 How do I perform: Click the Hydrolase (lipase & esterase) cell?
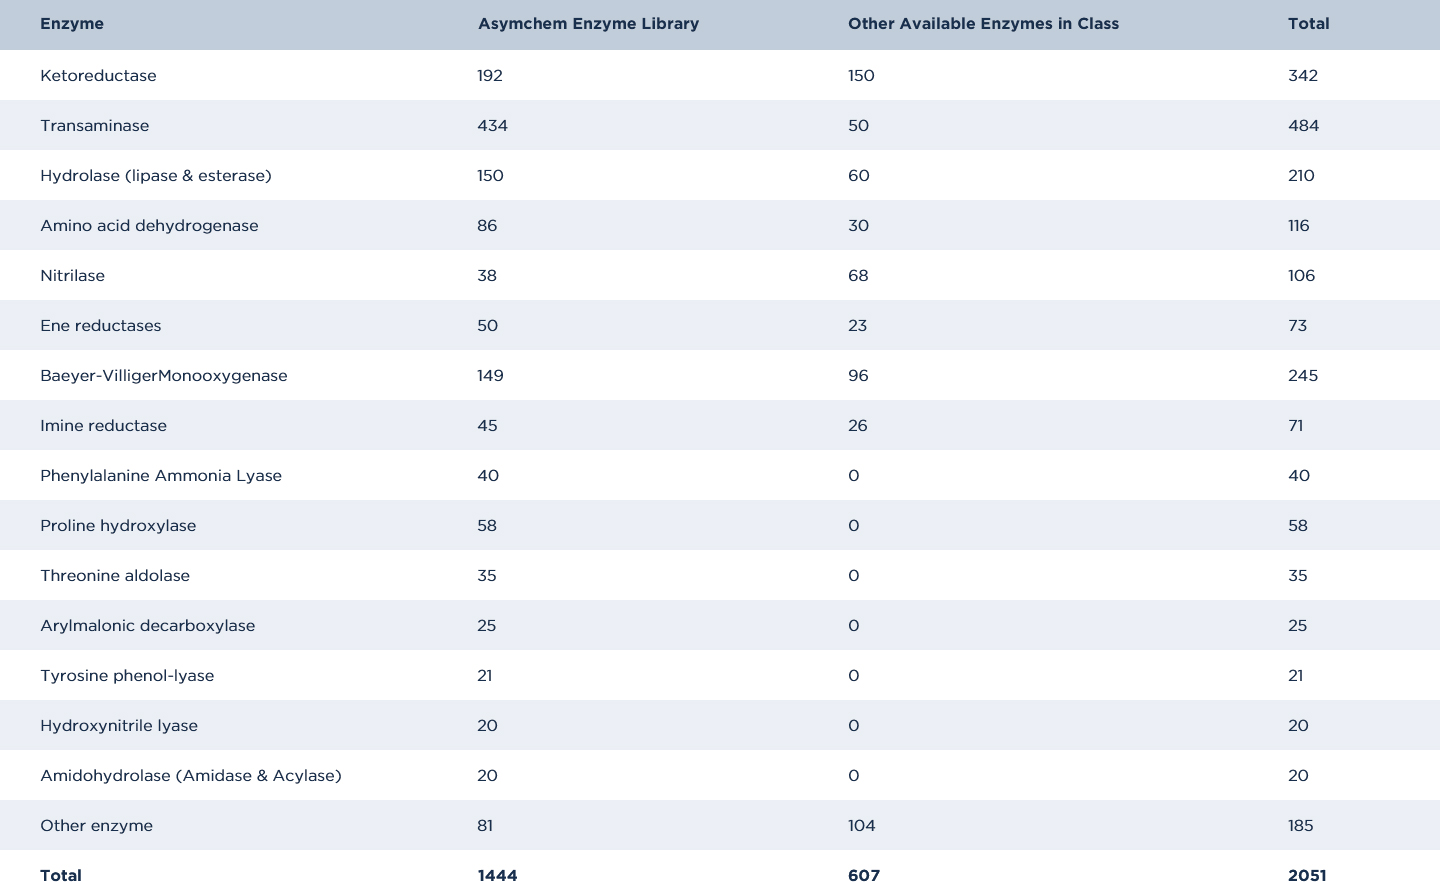click(x=156, y=176)
